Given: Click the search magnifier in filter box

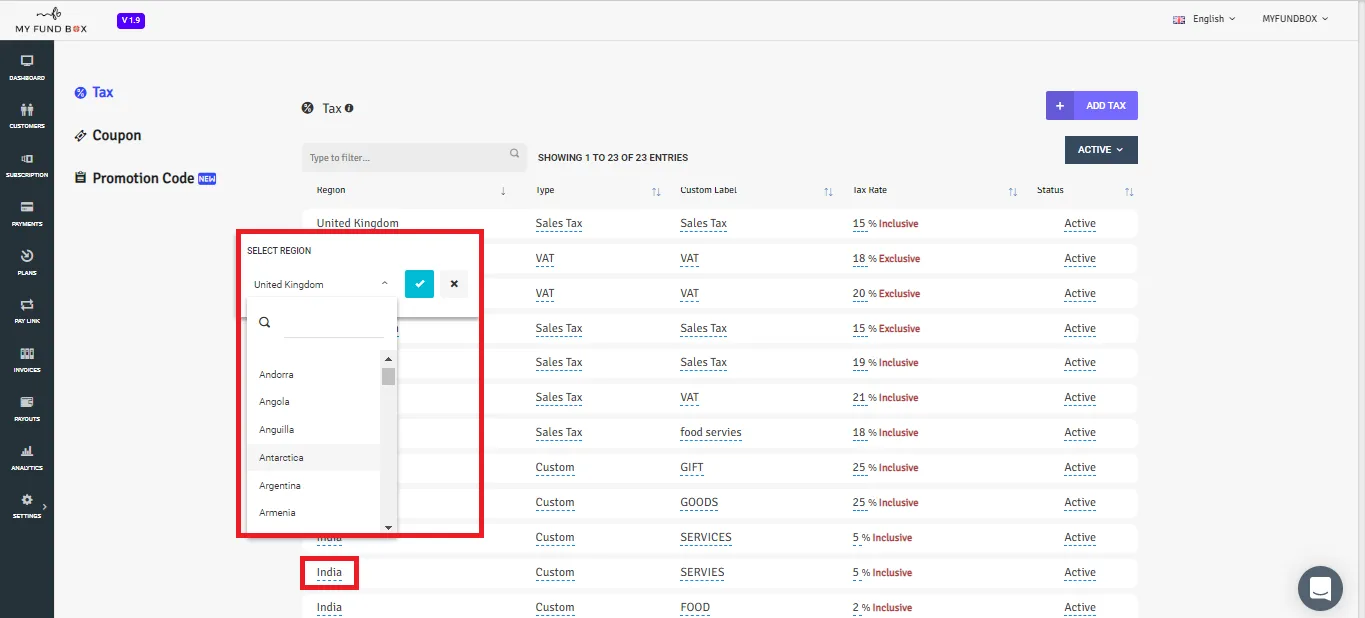Looking at the screenshot, I should click(515, 154).
